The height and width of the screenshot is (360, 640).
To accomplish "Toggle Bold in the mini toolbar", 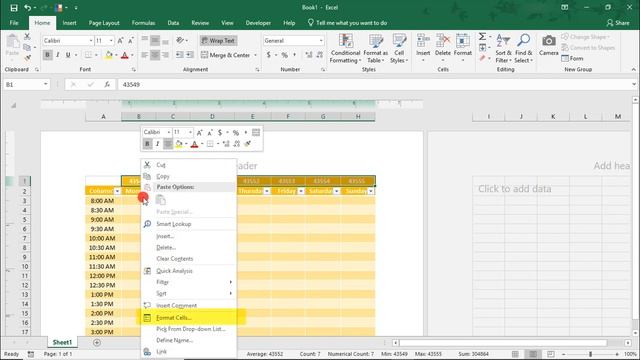I will [147, 144].
